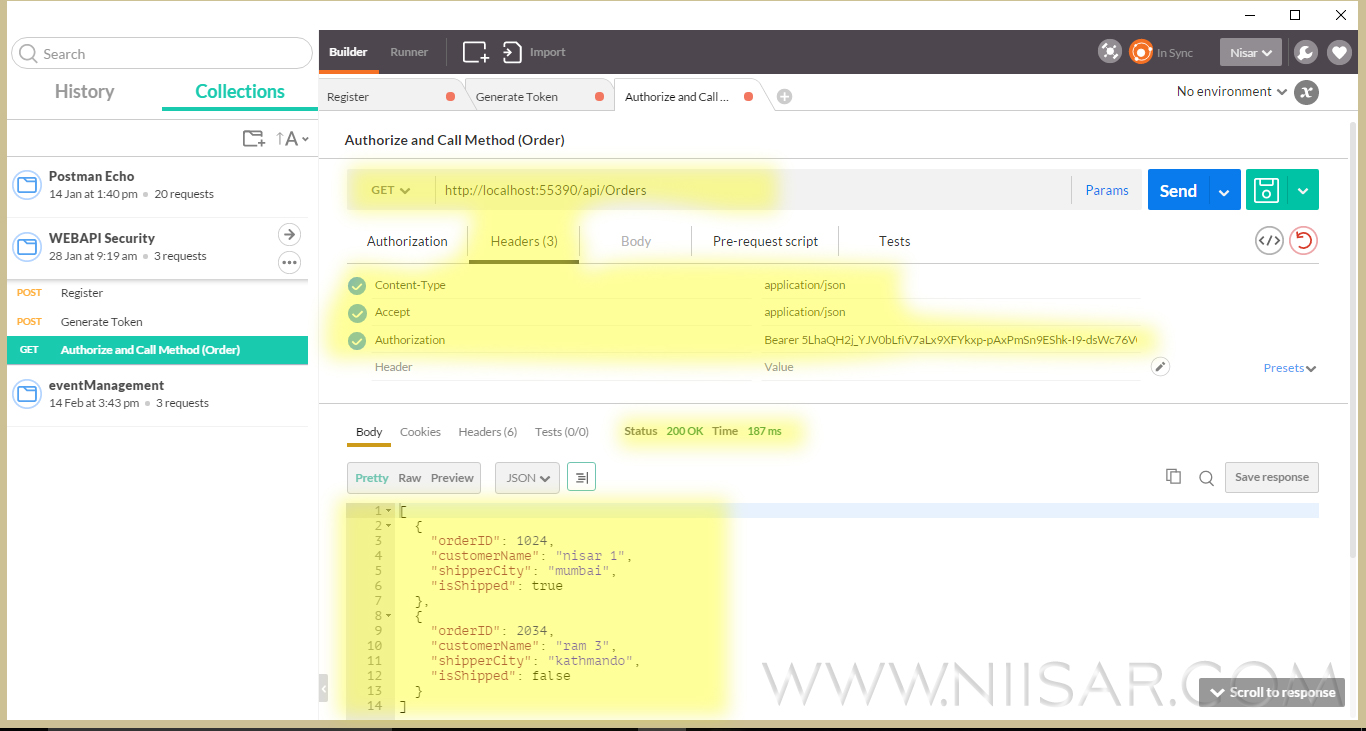Open the Nisar account dropdown
Viewport: 1366px width, 731px height.
pyautogui.click(x=1251, y=52)
